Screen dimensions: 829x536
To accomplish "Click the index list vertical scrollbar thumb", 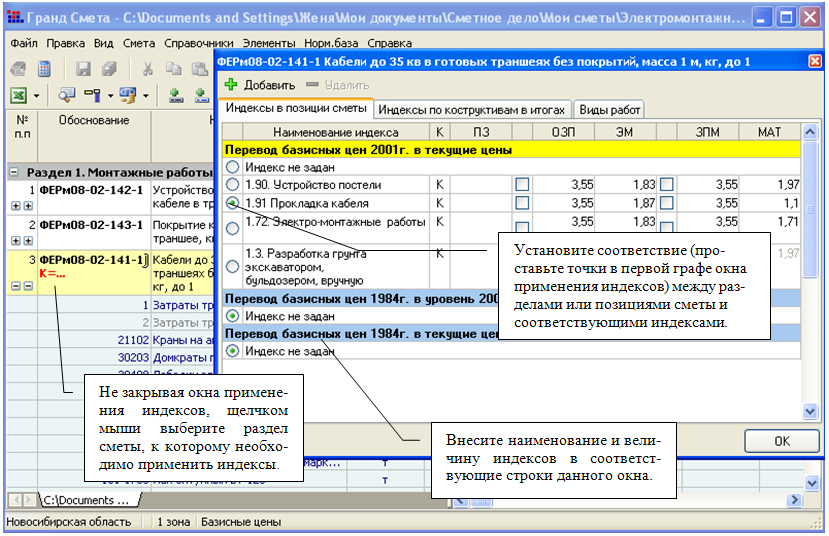I will point(809,209).
